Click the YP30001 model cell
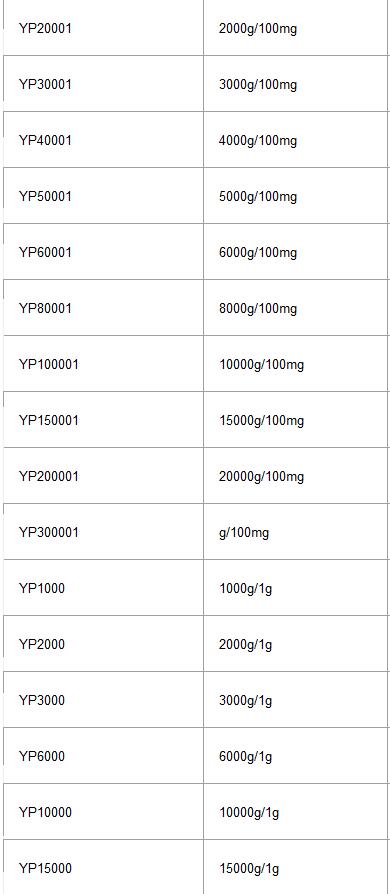This screenshot has height=894, width=390. point(103,84)
